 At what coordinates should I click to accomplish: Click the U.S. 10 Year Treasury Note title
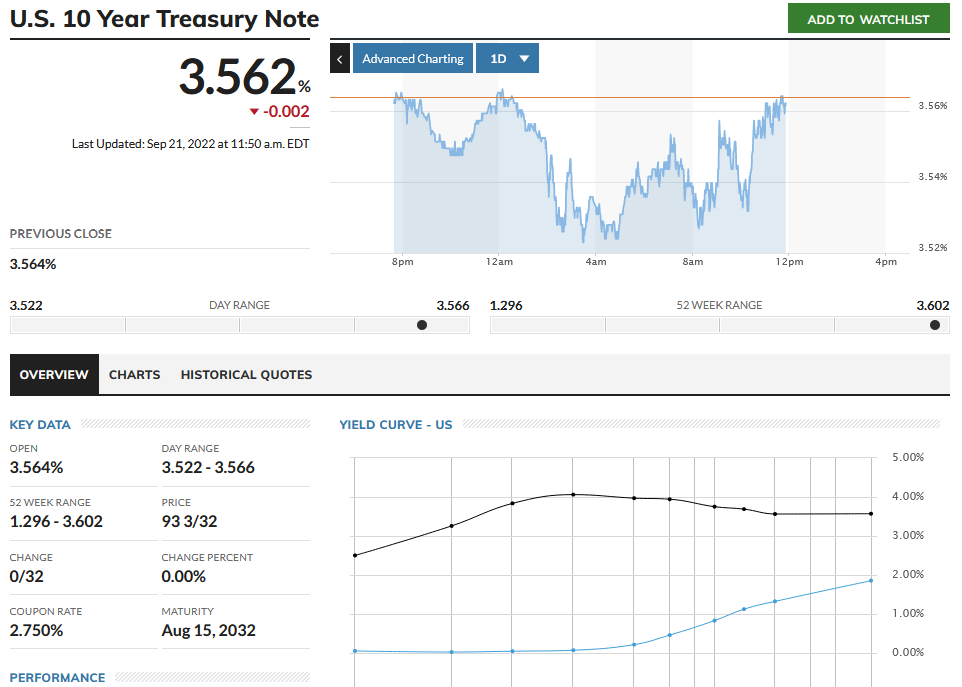pyautogui.click(x=164, y=19)
